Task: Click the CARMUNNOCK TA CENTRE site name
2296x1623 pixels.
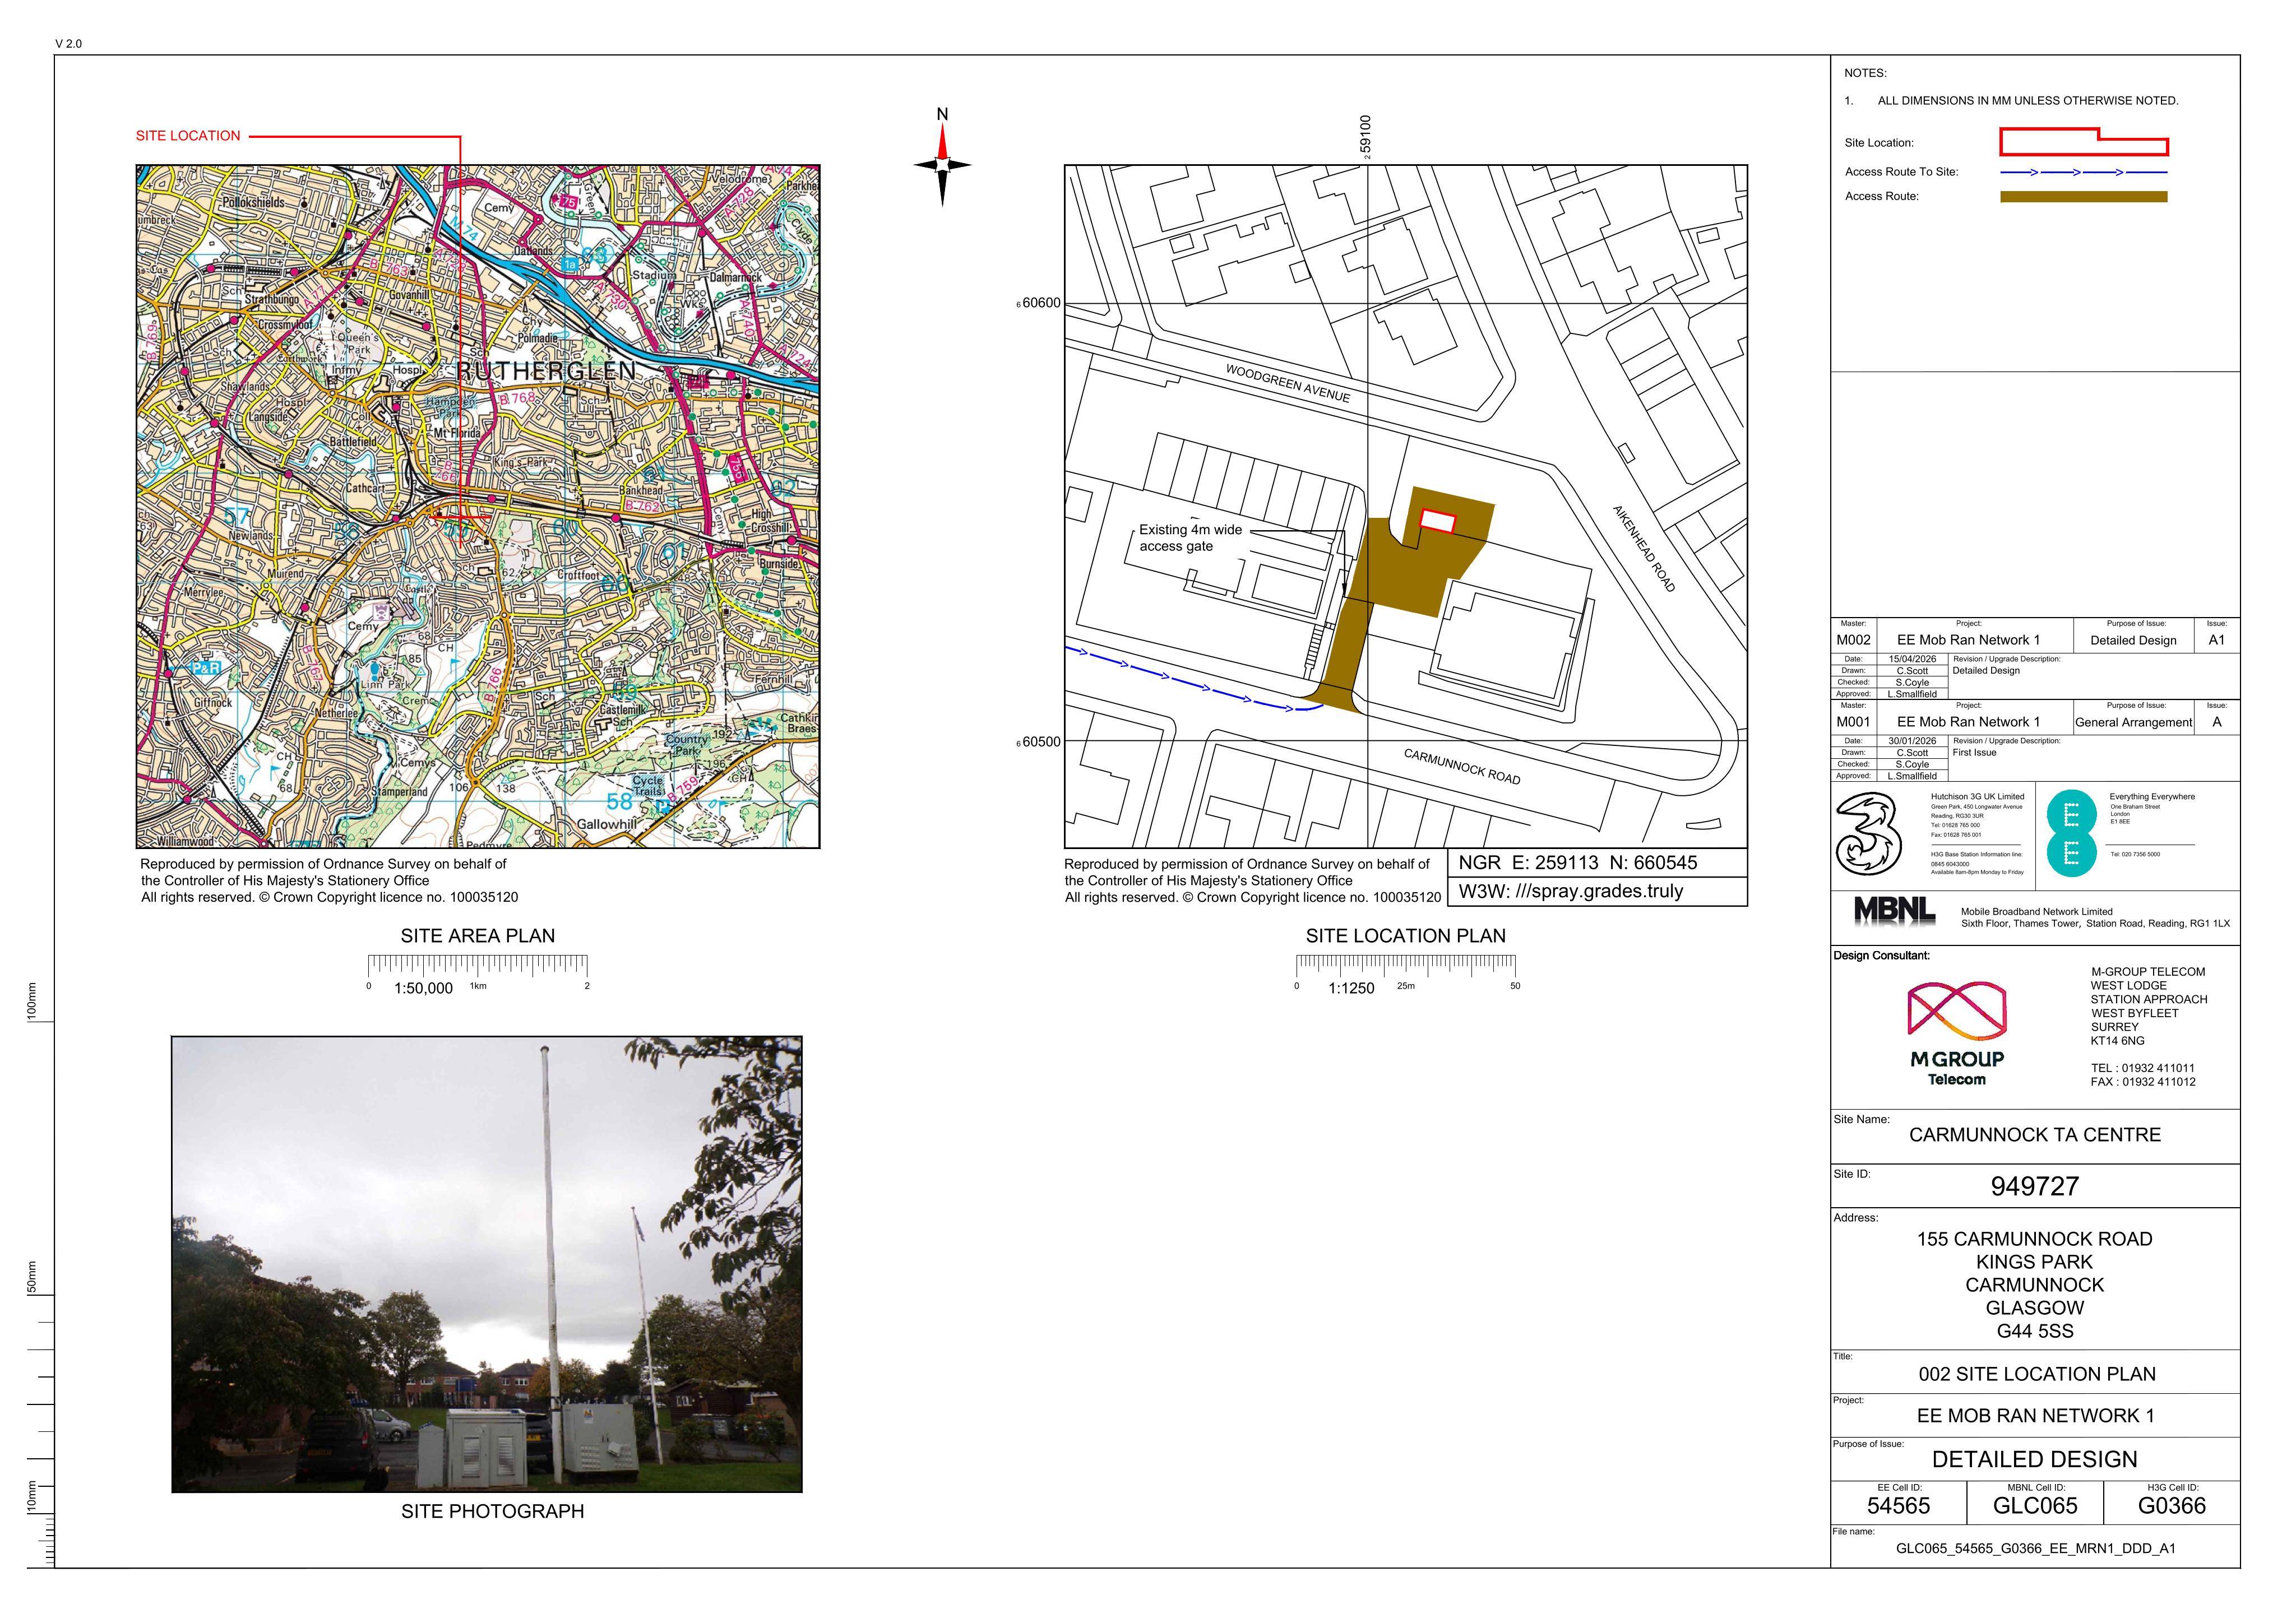Action: click(2035, 1135)
